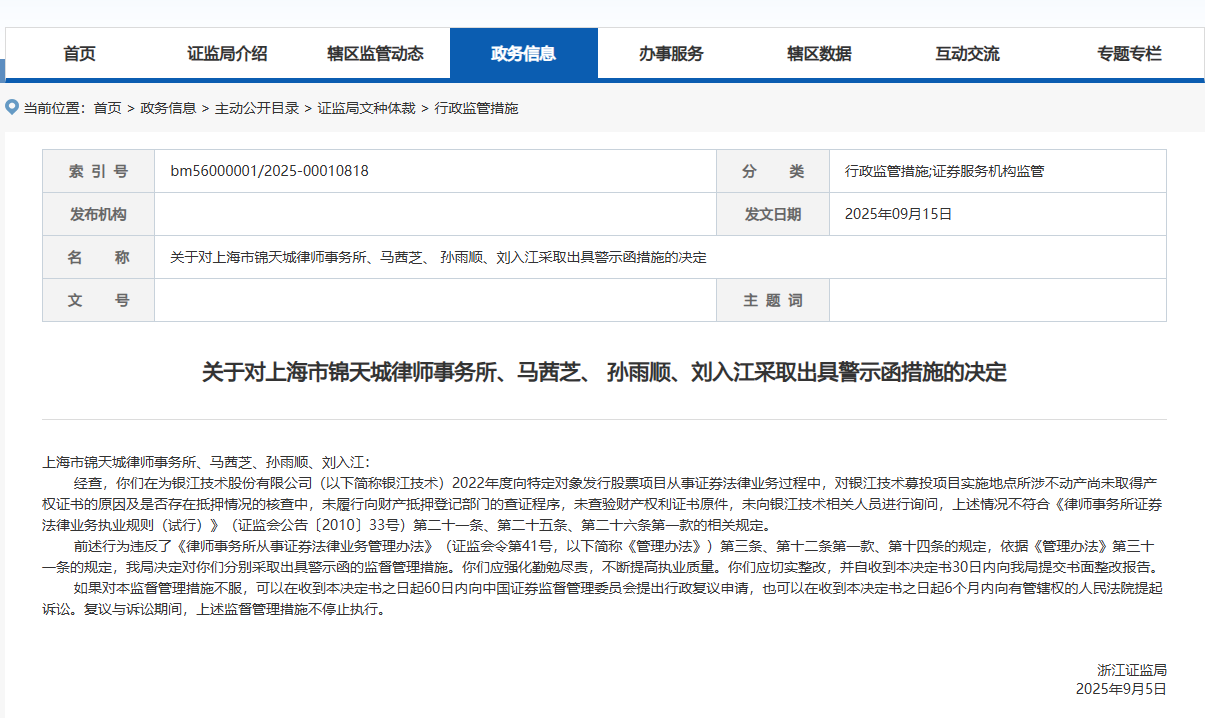Click the salutation line 上海市锦天城律师事务所、马茜芝、孙雨顺、刘入江:

coord(207,462)
